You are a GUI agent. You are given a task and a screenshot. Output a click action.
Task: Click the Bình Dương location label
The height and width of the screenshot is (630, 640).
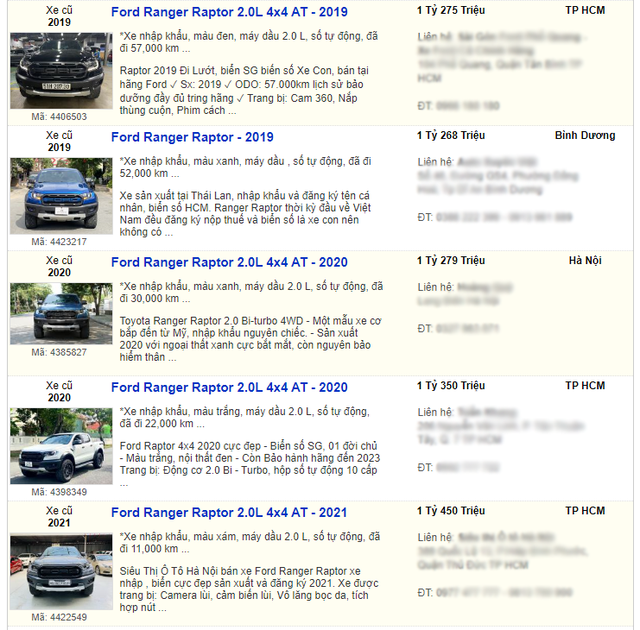(585, 135)
